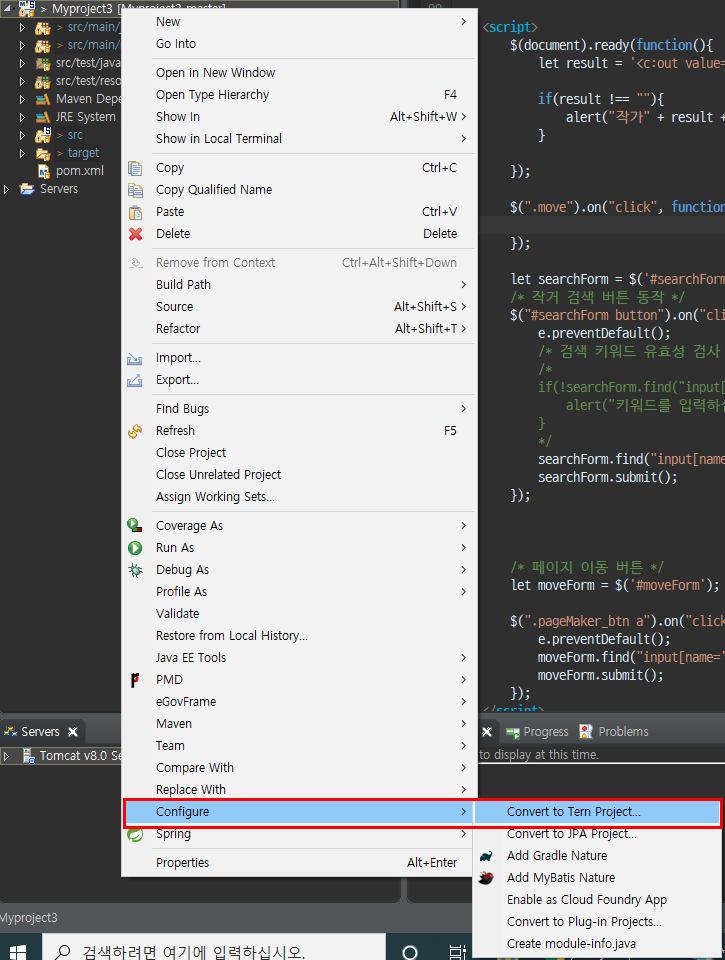Screen dimensions: 725x960
Task: Click the Copy icon in context menu
Action: click(x=135, y=168)
